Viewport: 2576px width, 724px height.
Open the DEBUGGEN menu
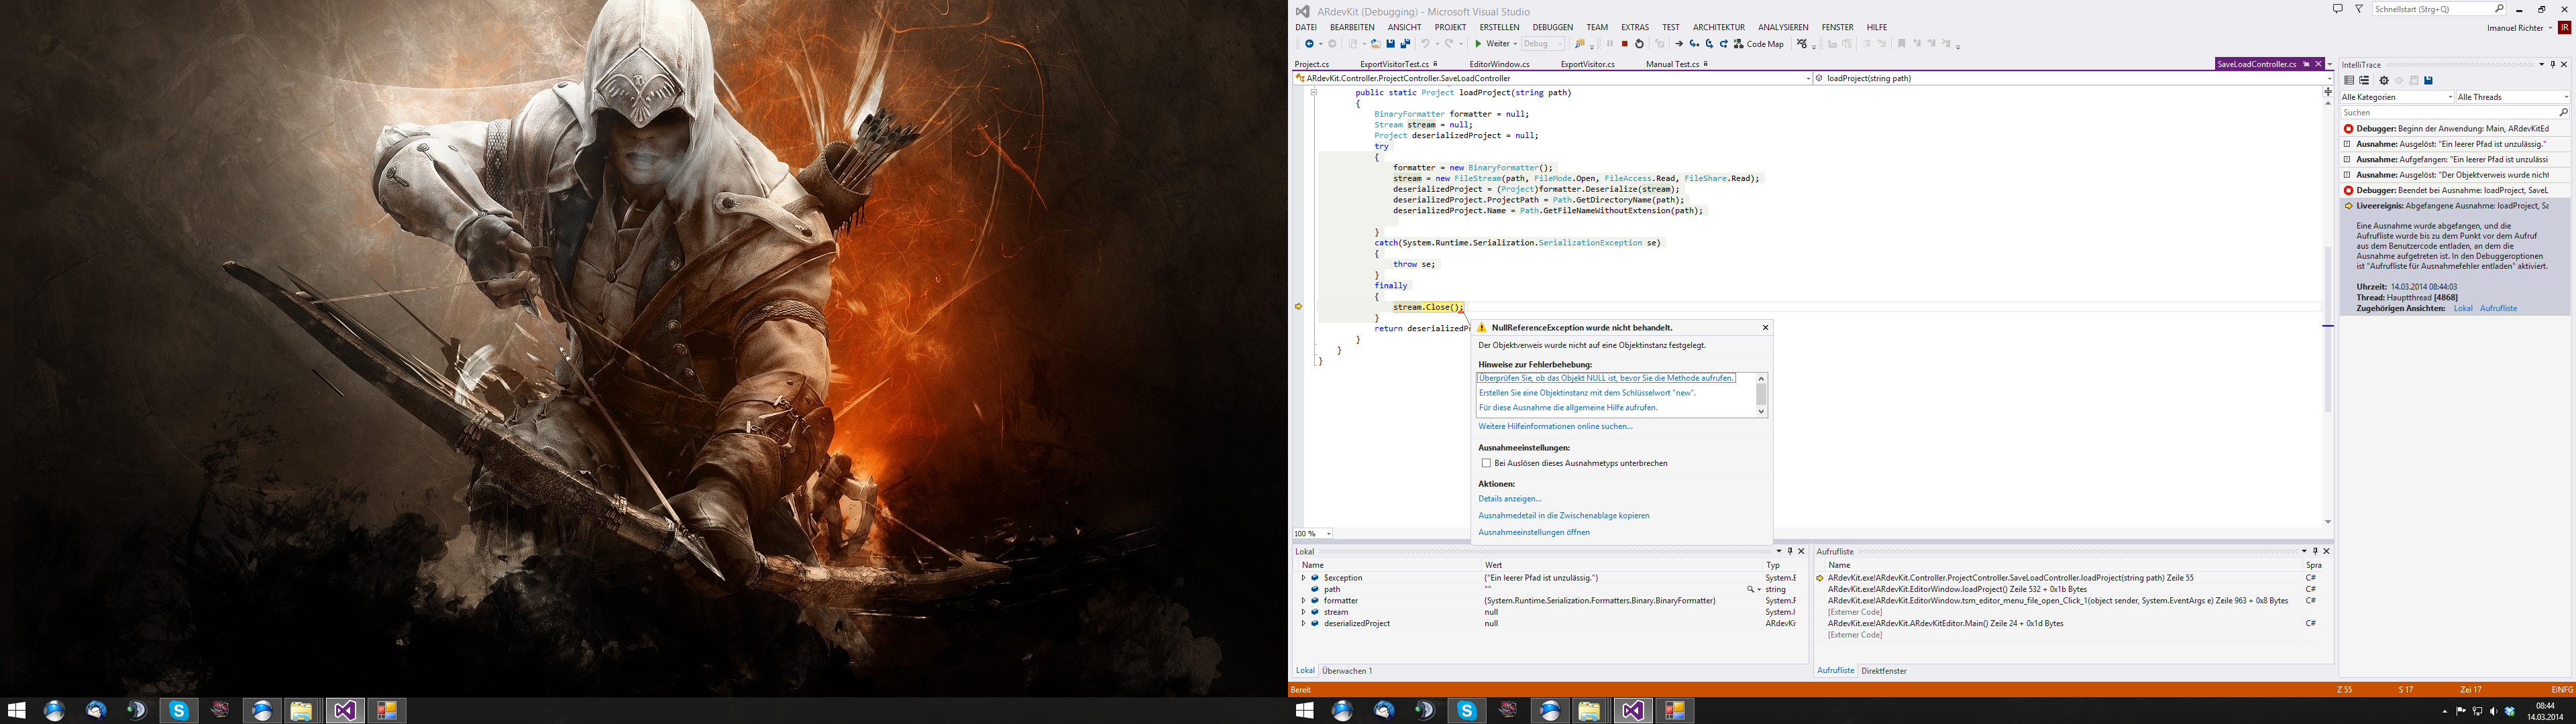coord(1553,28)
